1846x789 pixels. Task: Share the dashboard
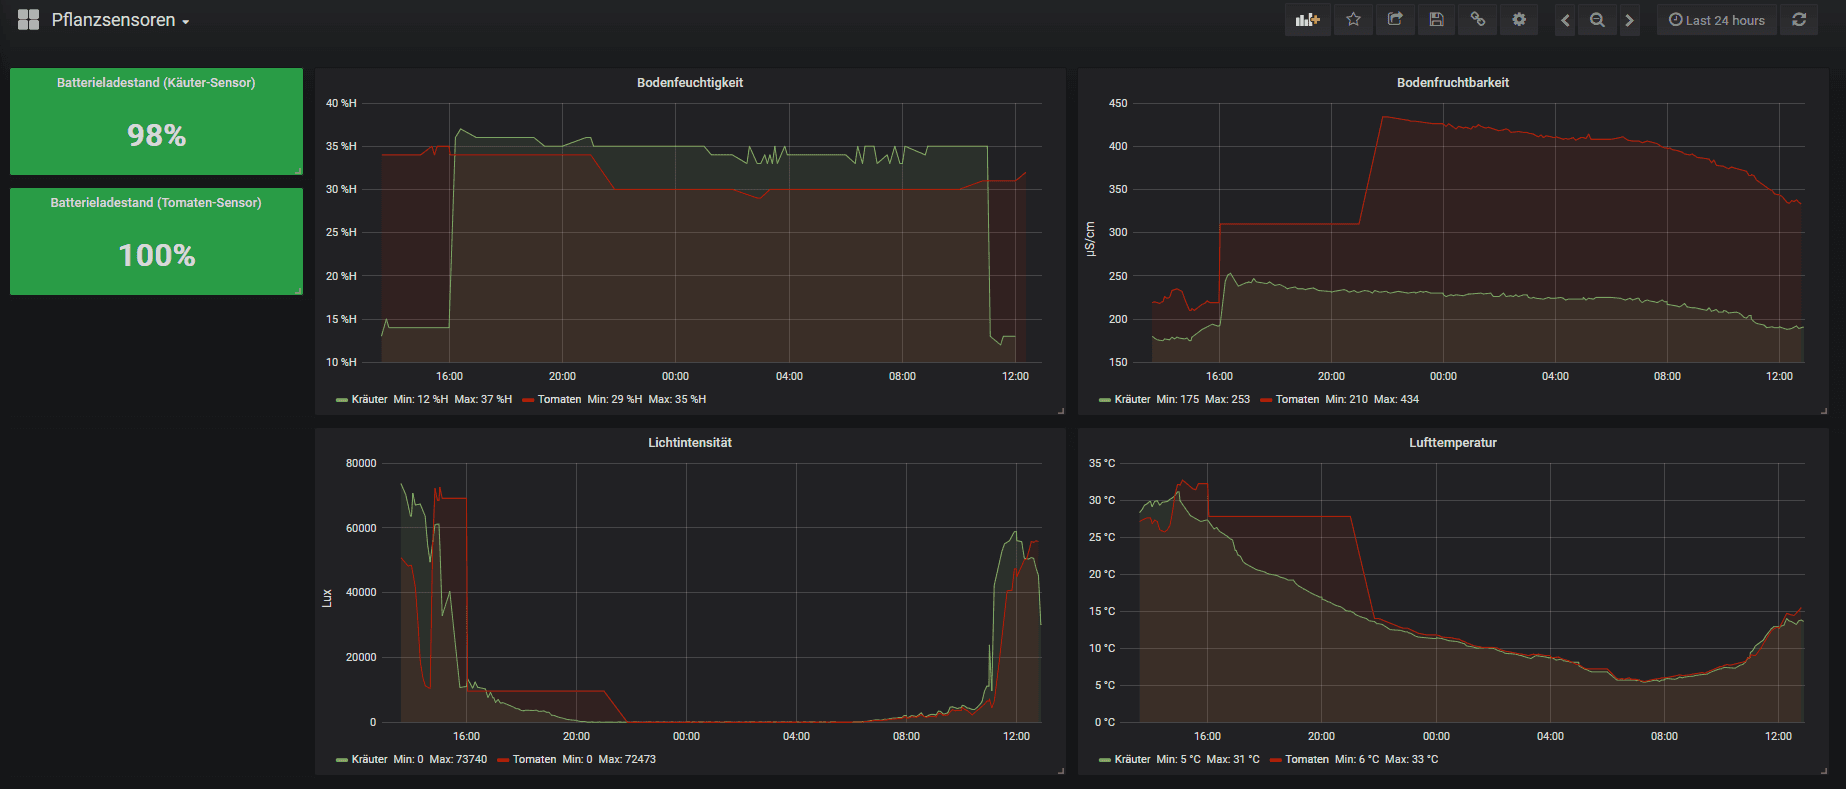pyautogui.click(x=1395, y=20)
